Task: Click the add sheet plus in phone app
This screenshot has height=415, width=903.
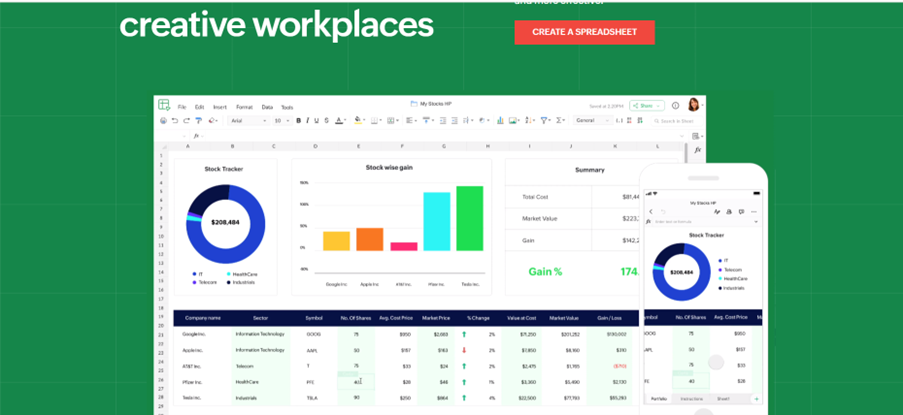Action: [x=756, y=399]
